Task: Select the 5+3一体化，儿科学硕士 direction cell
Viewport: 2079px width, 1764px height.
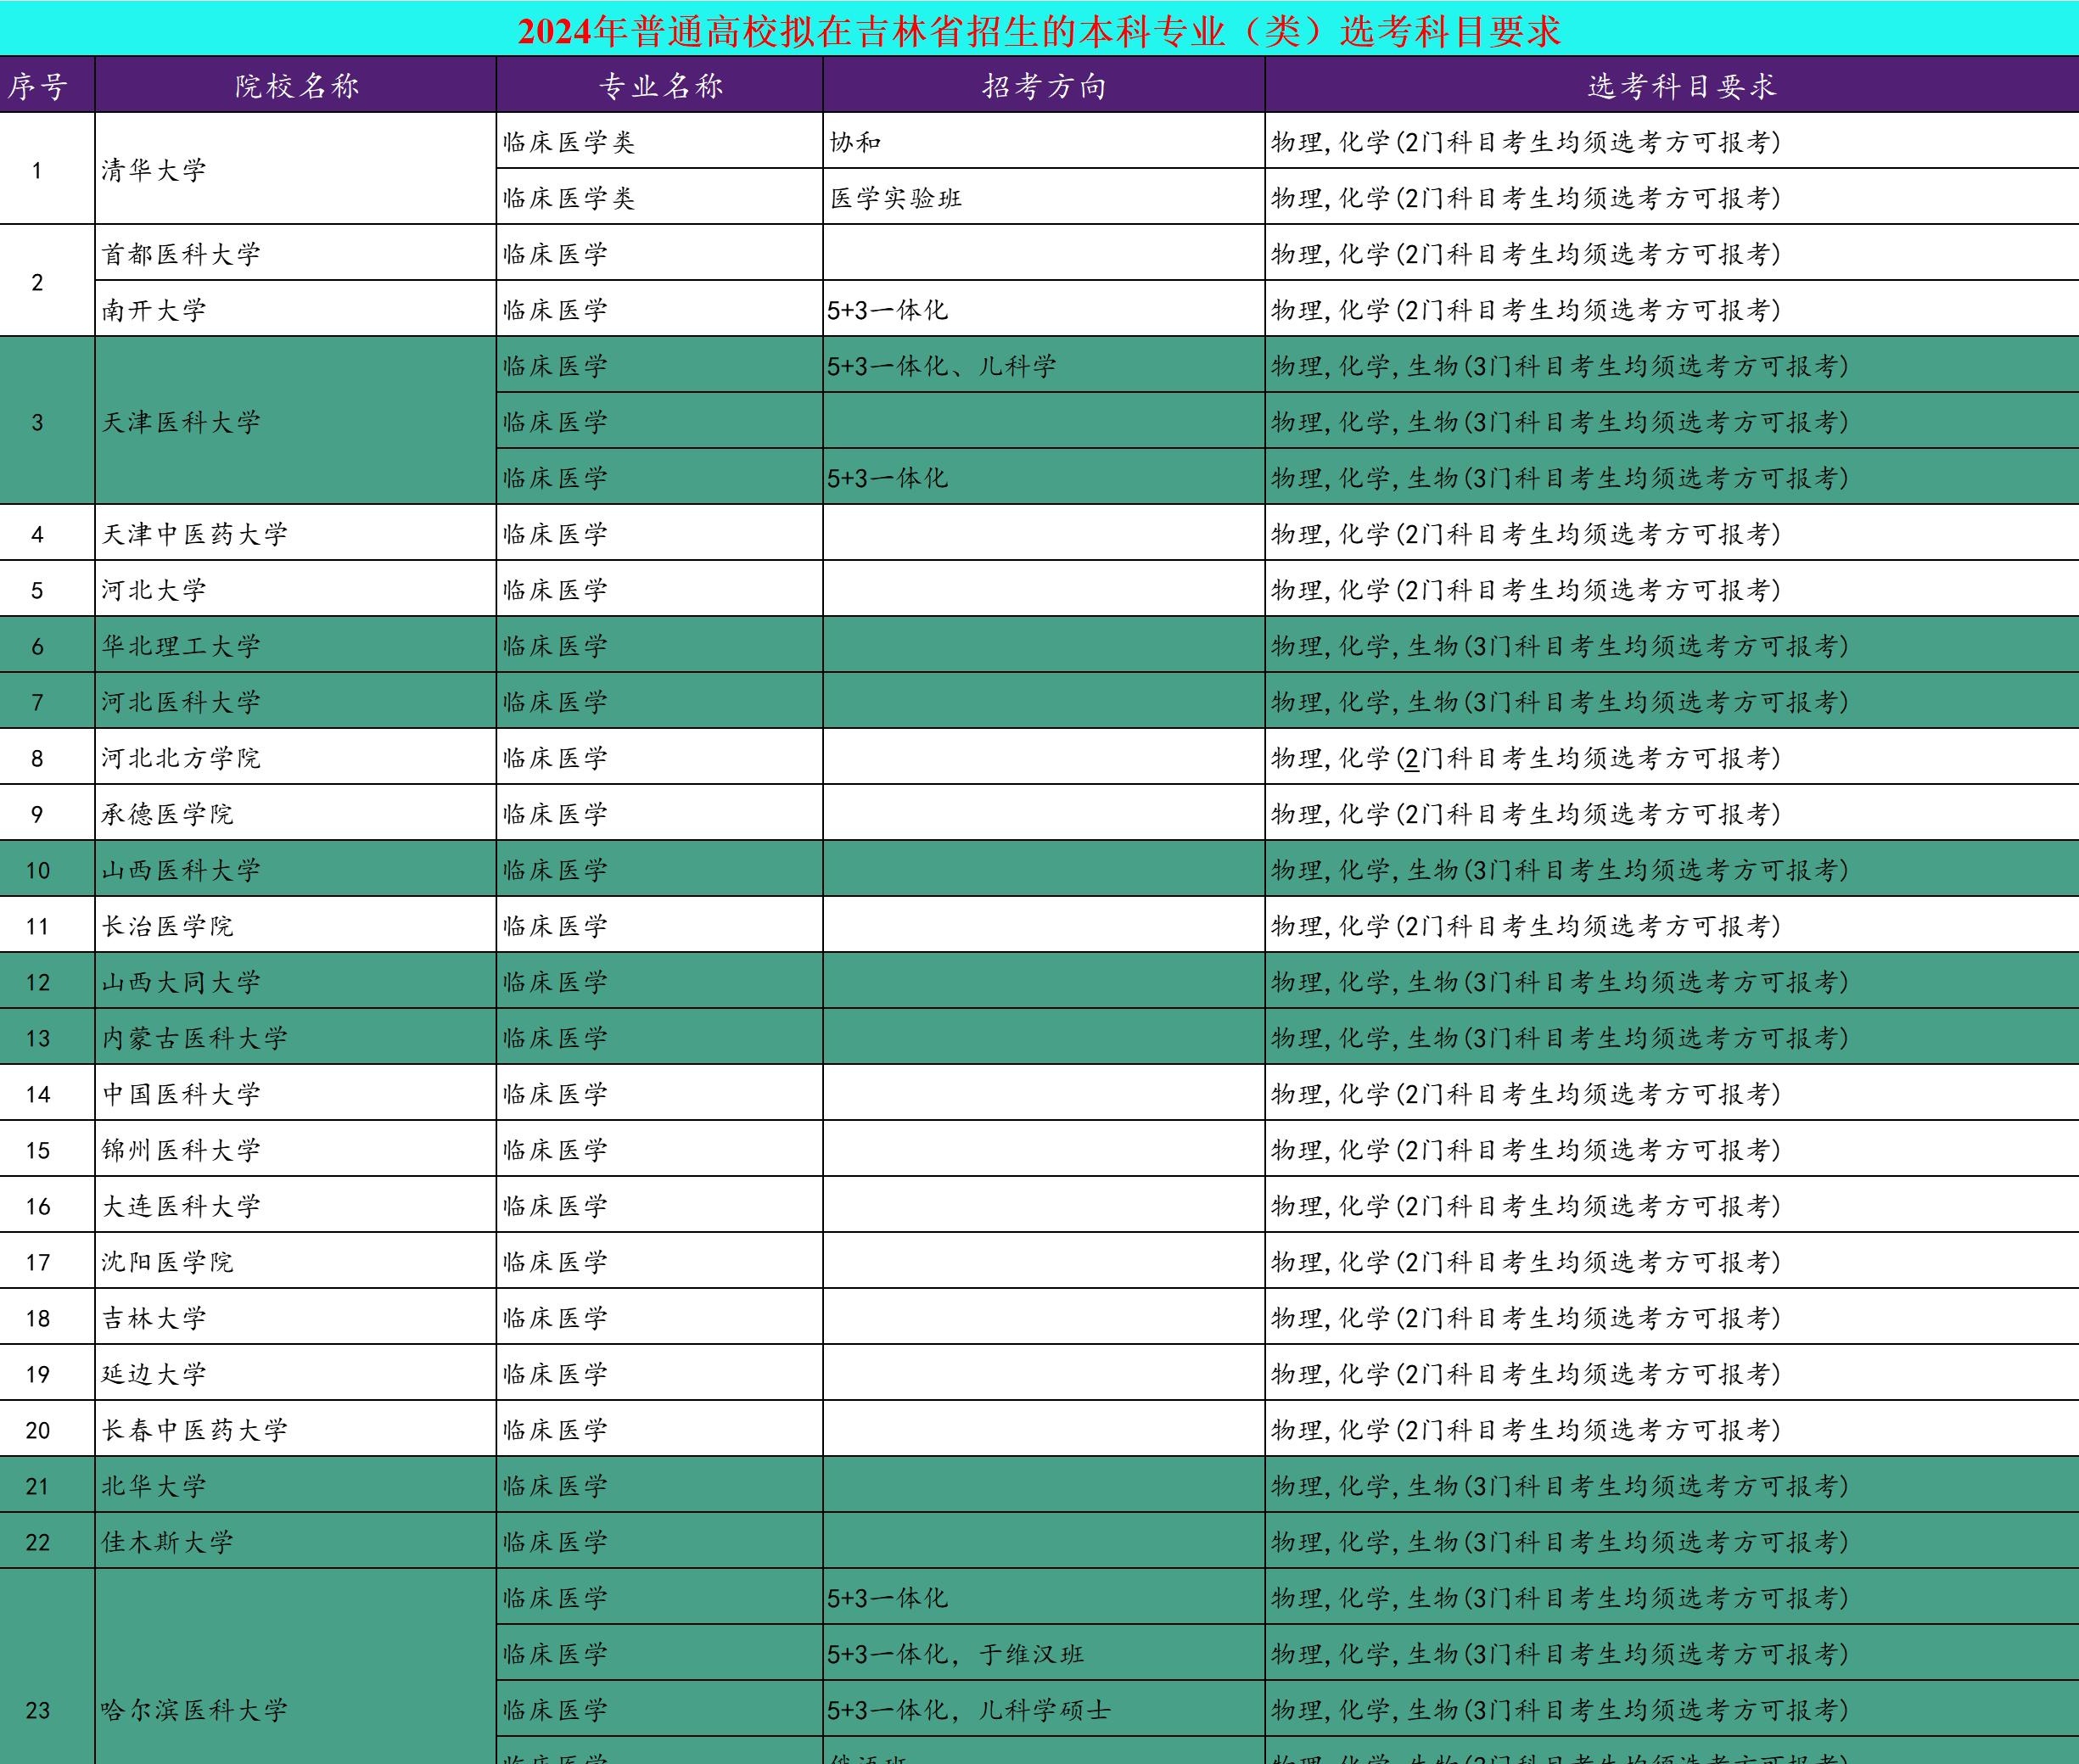Action: click(x=1044, y=1709)
